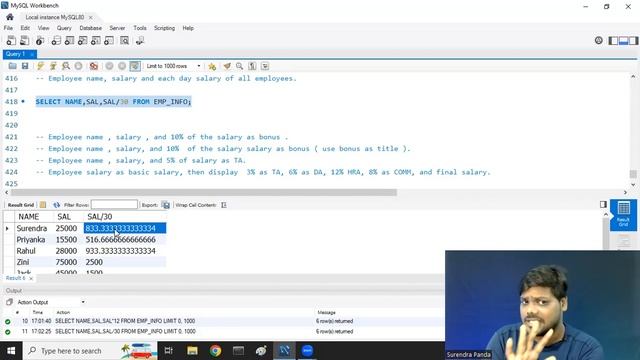
Task: Open Chrome from the taskbar
Action: (215, 351)
